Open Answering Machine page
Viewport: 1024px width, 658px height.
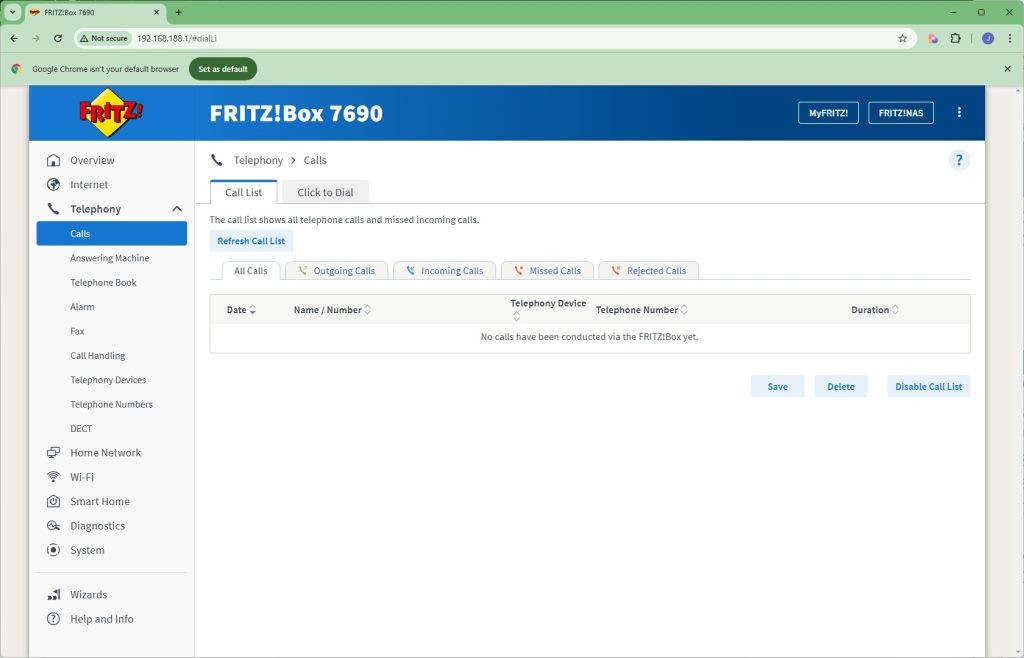(112, 258)
